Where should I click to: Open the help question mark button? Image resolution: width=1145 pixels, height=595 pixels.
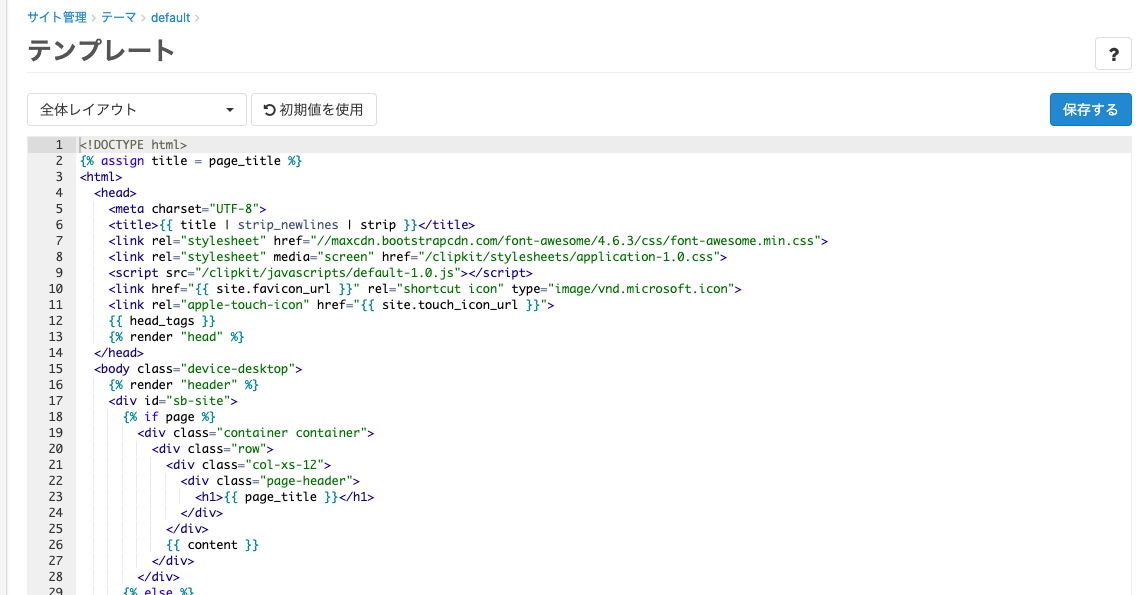[x=1113, y=54]
